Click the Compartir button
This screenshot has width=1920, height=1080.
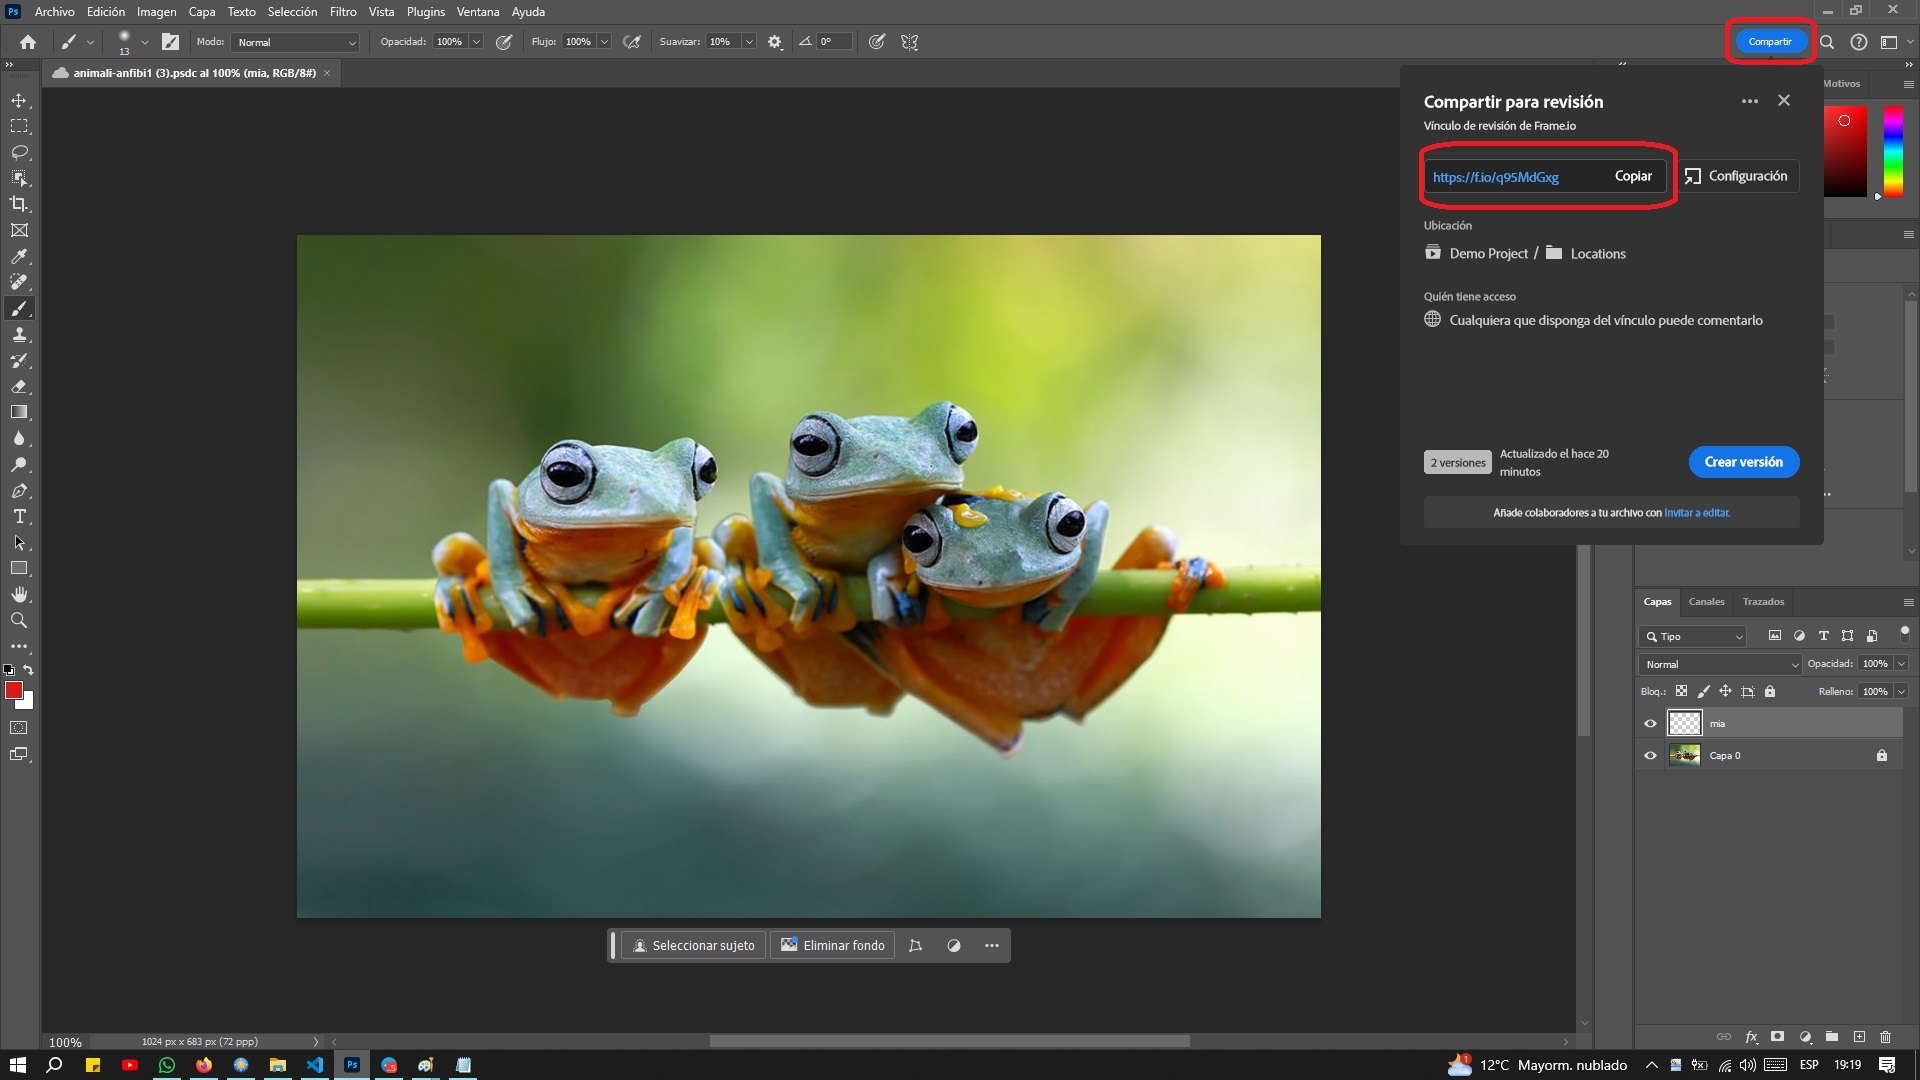click(x=1770, y=42)
